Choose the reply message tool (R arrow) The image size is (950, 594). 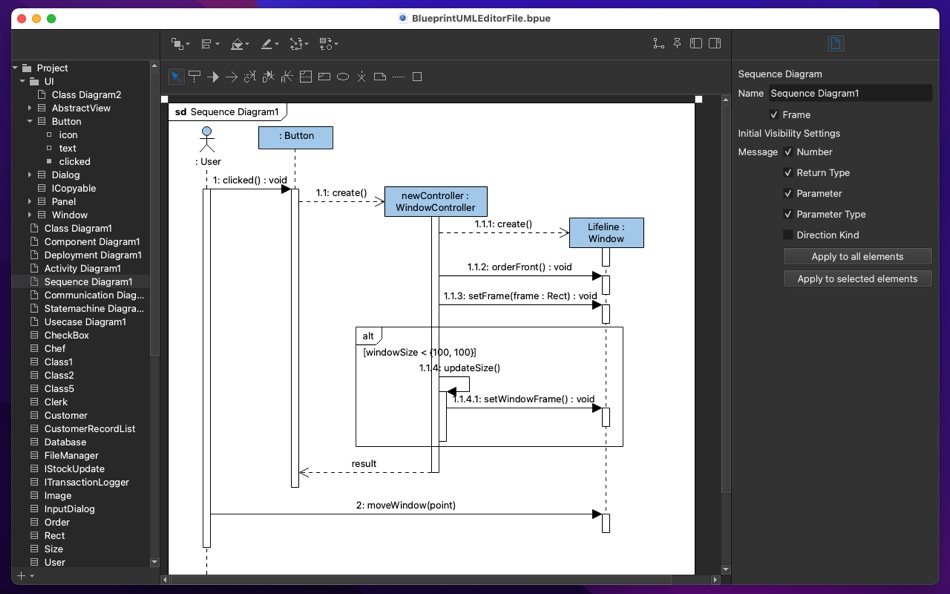[x=287, y=76]
